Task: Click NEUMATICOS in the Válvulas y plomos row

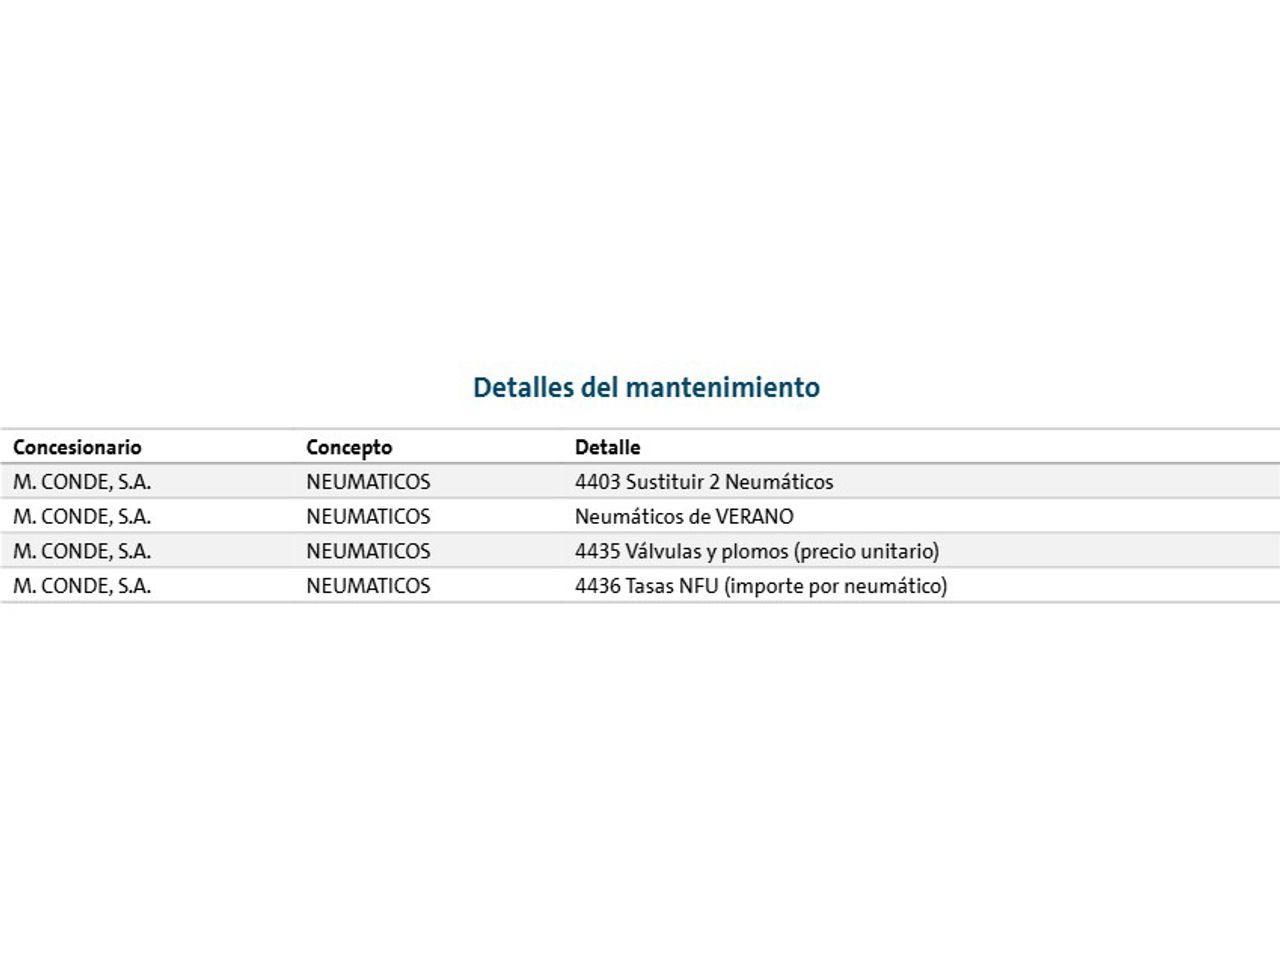Action: coord(368,551)
